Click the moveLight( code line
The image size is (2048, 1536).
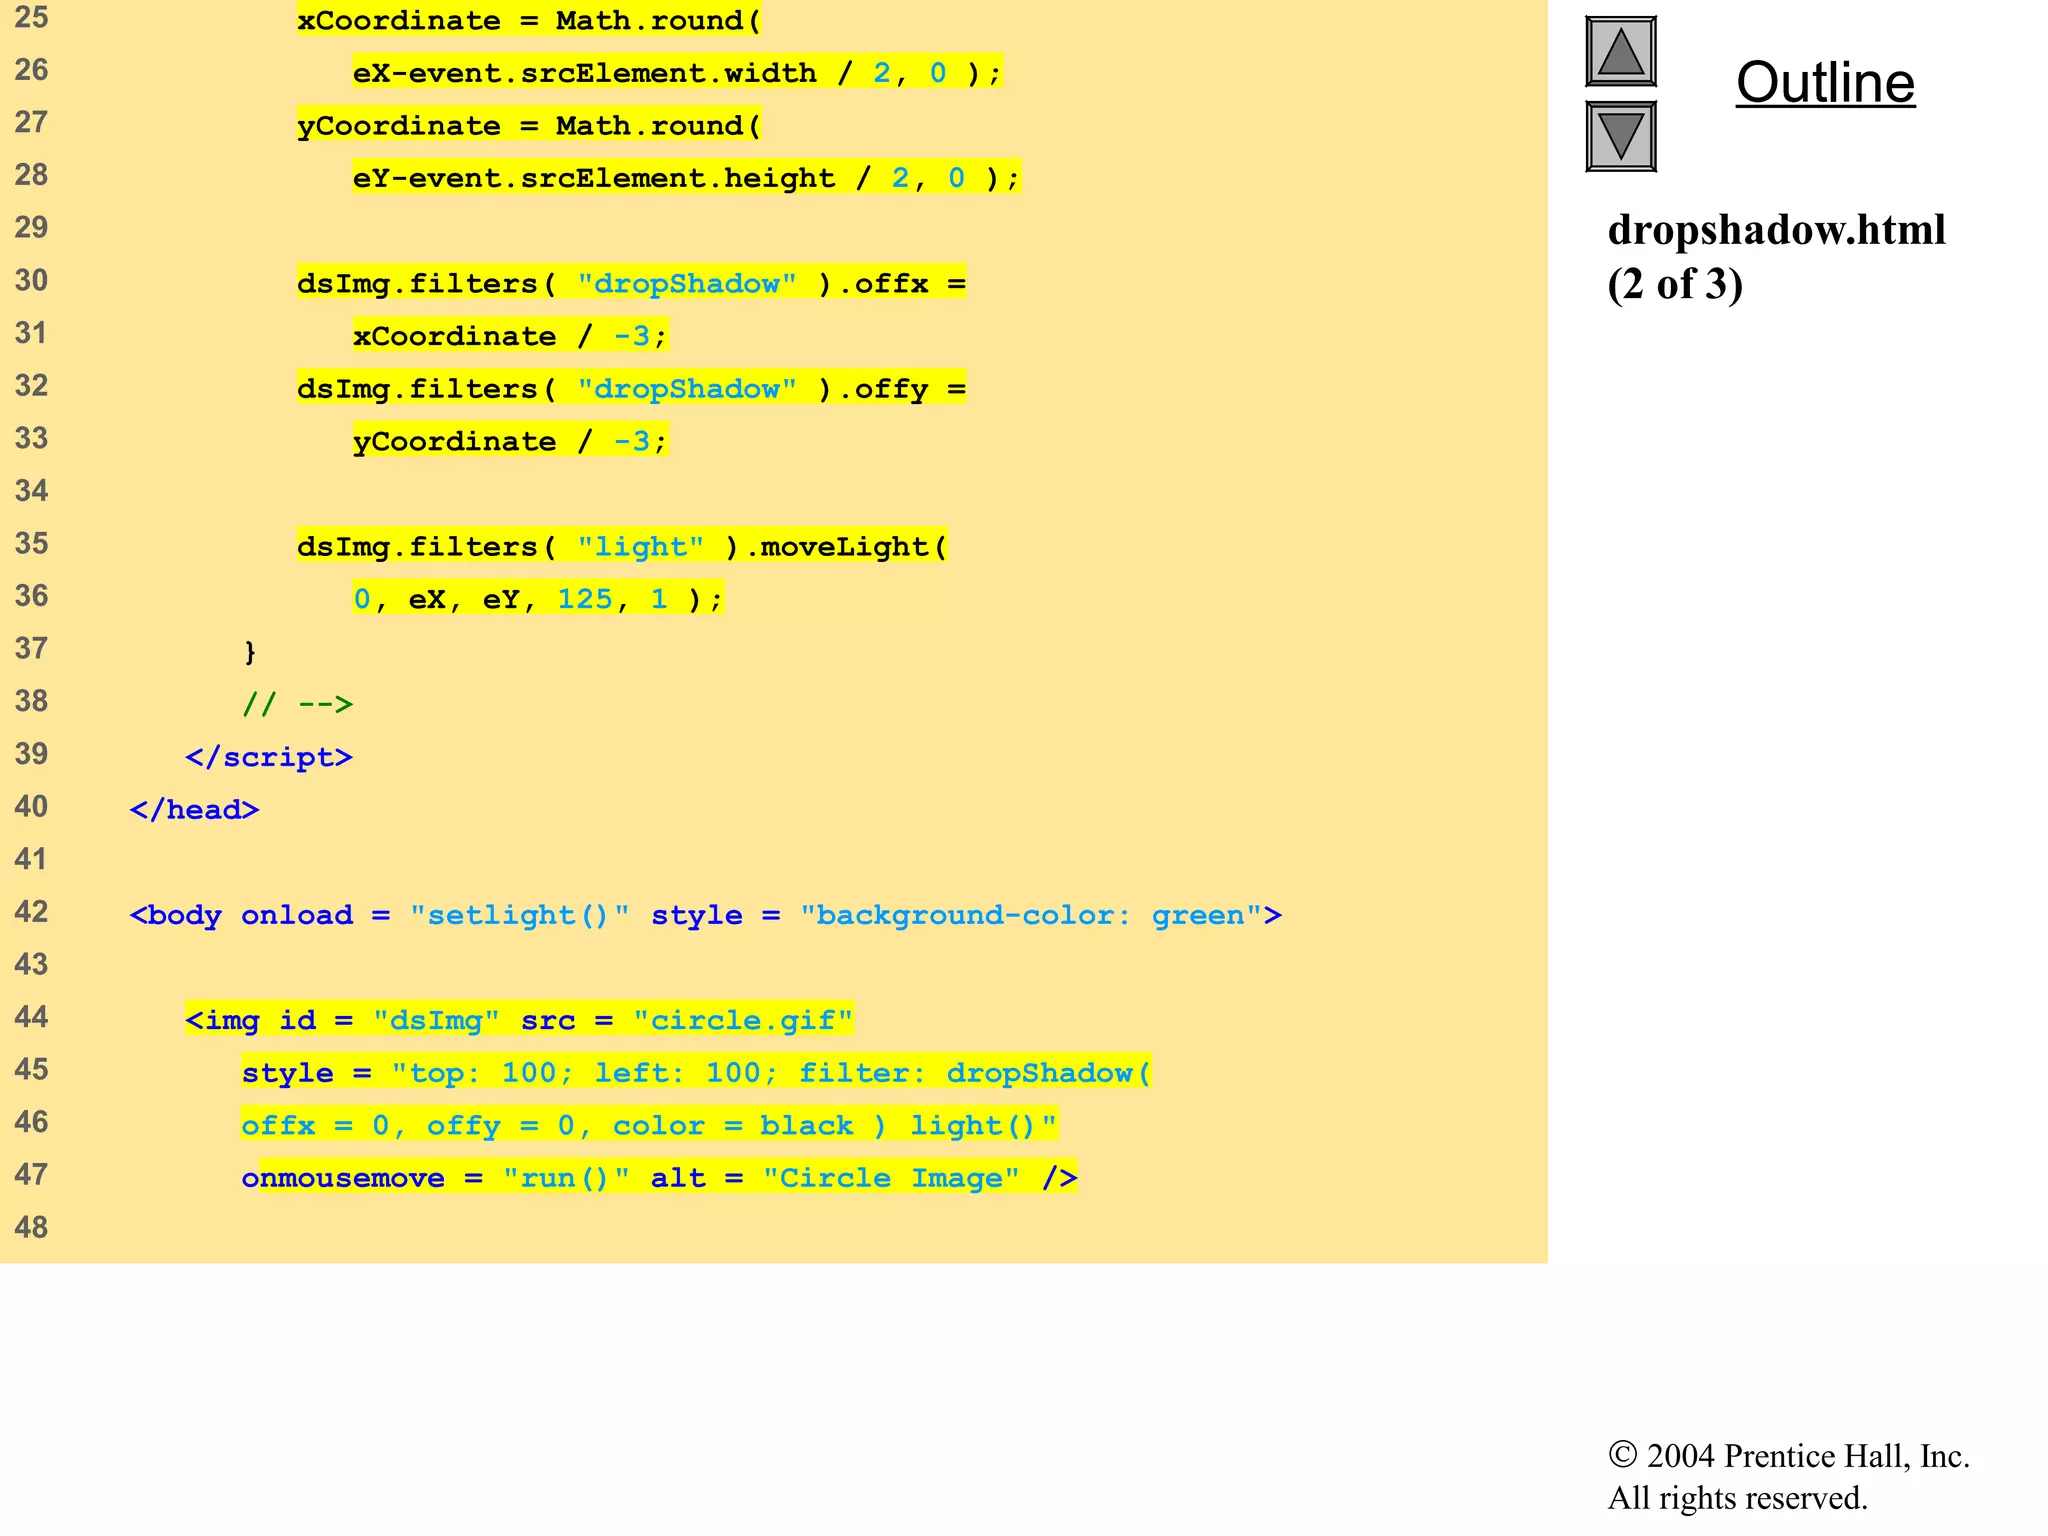click(x=622, y=546)
